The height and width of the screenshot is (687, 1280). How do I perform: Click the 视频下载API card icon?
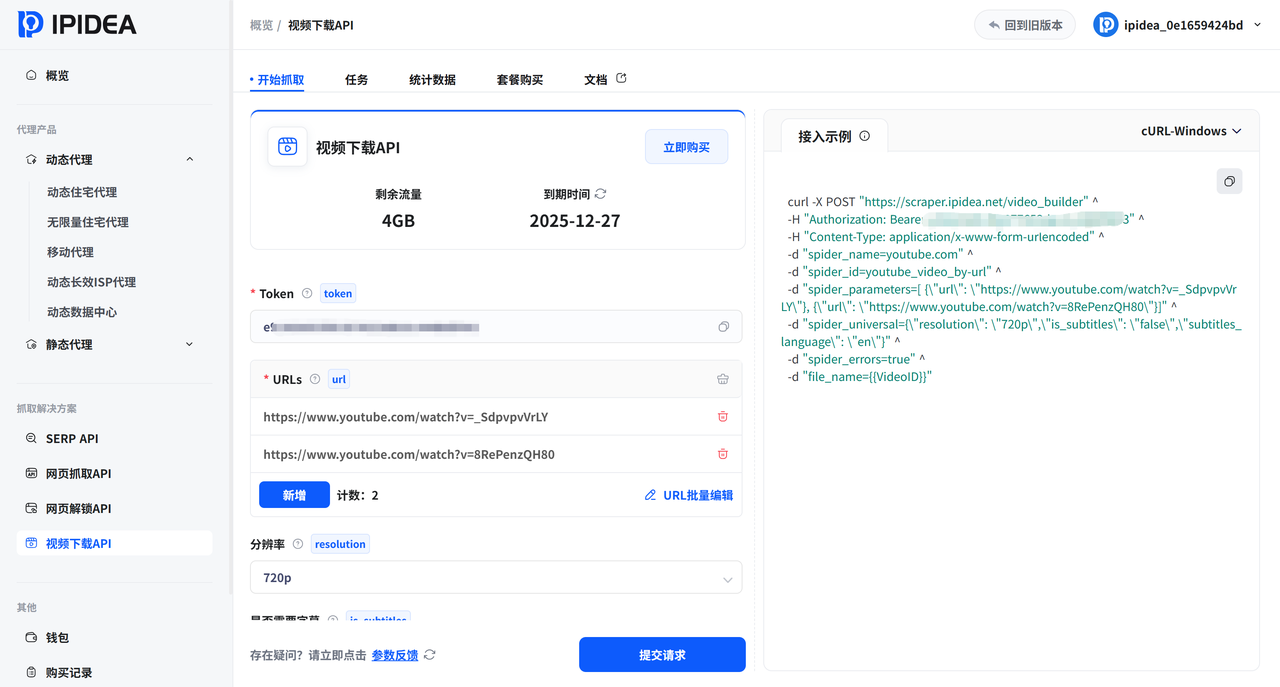coord(288,147)
